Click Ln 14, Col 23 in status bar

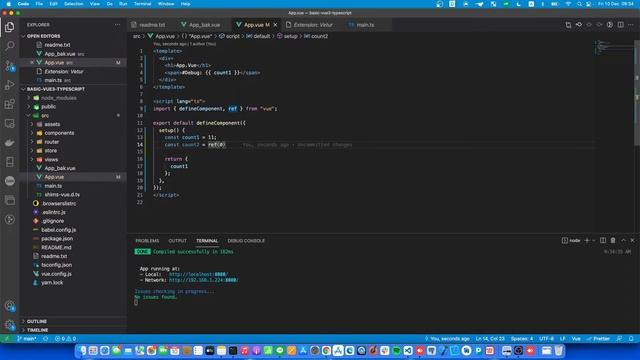click(x=490, y=339)
